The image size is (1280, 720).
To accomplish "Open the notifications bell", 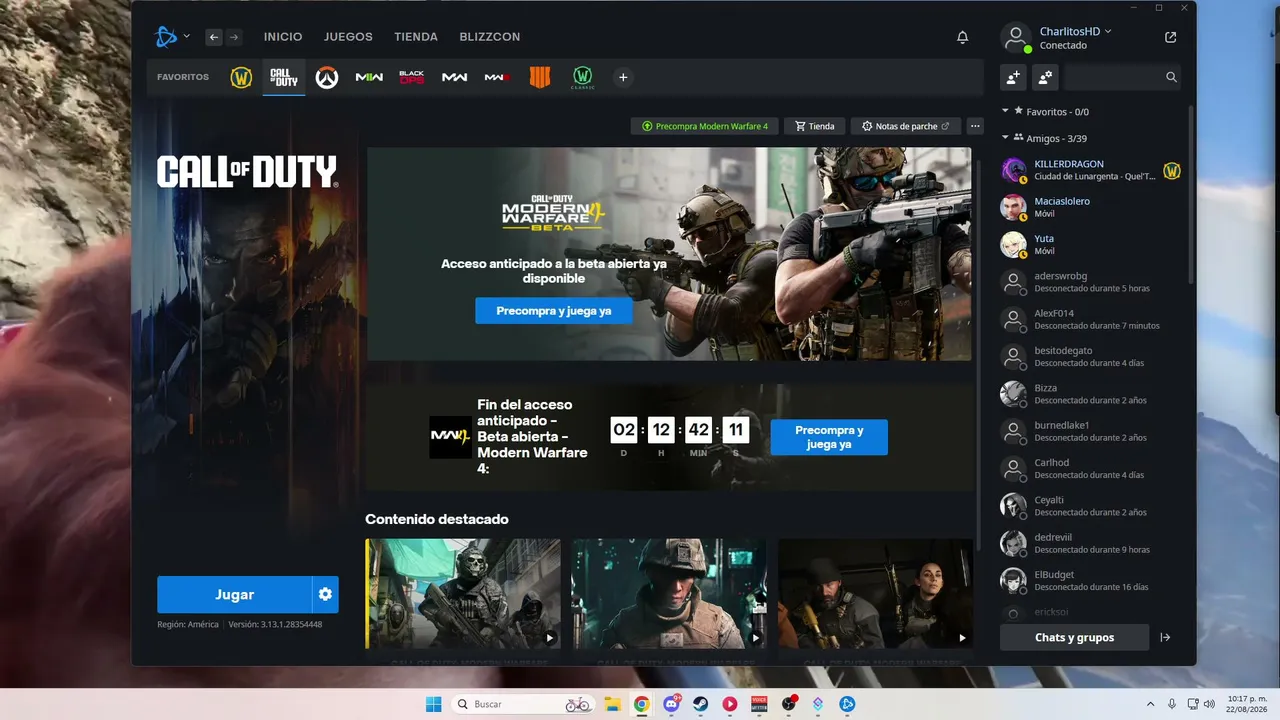I will (962, 37).
